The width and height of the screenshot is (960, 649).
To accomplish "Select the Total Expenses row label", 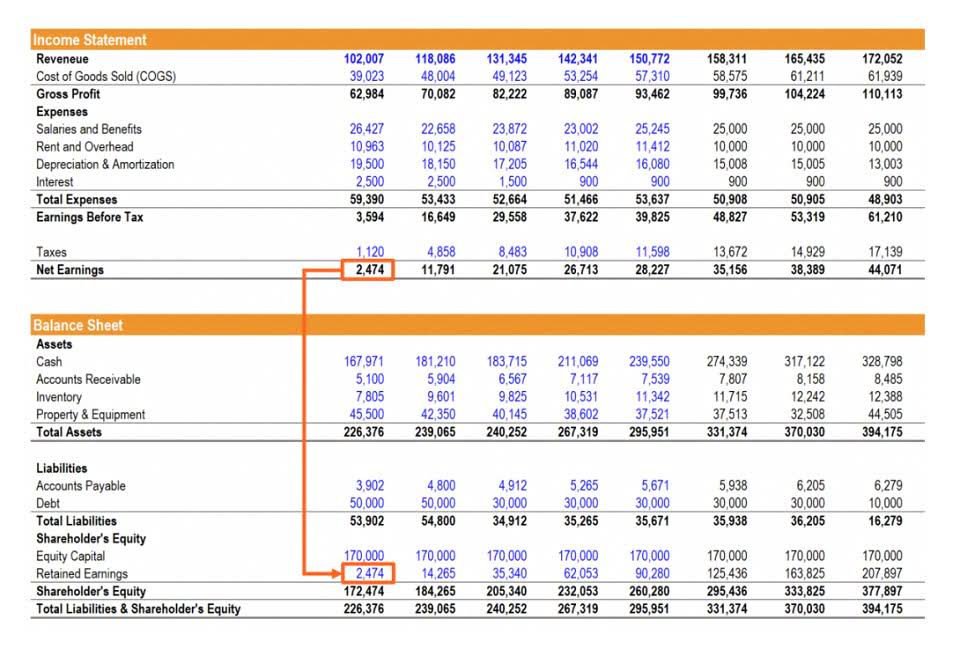I will pyautogui.click(x=78, y=199).
